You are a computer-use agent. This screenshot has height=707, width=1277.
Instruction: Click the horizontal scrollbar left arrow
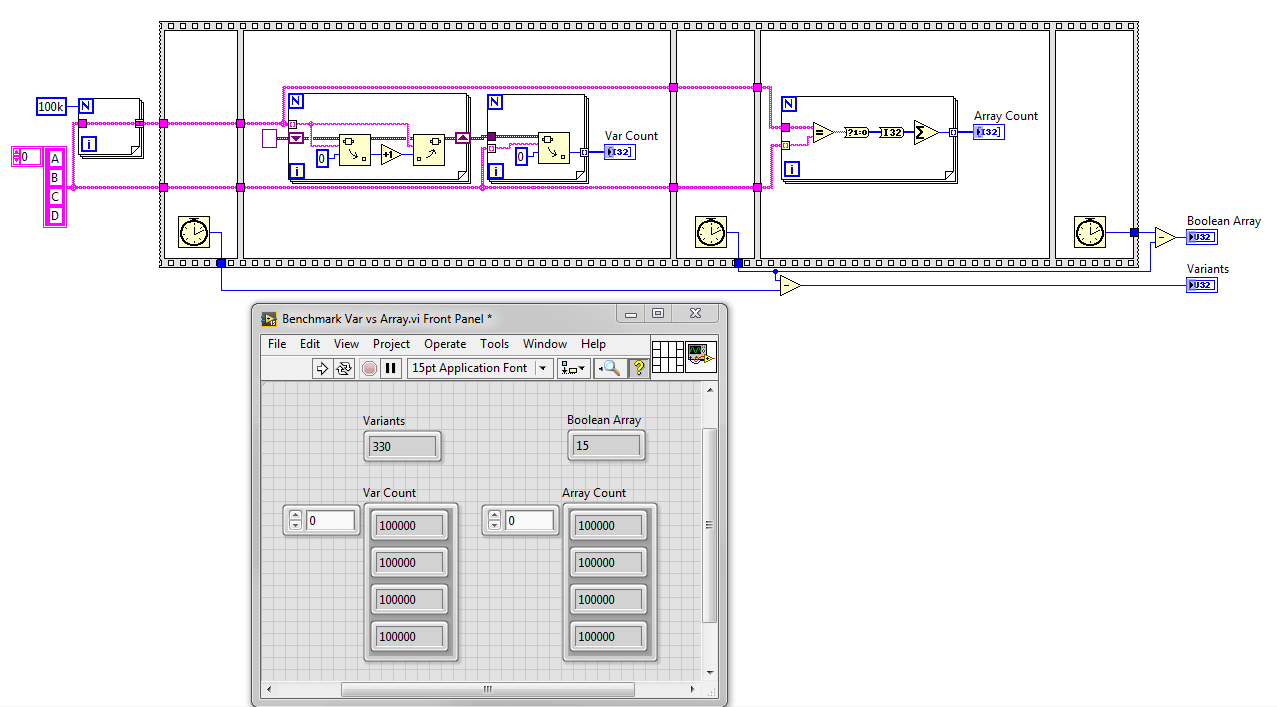coord(268,689)
